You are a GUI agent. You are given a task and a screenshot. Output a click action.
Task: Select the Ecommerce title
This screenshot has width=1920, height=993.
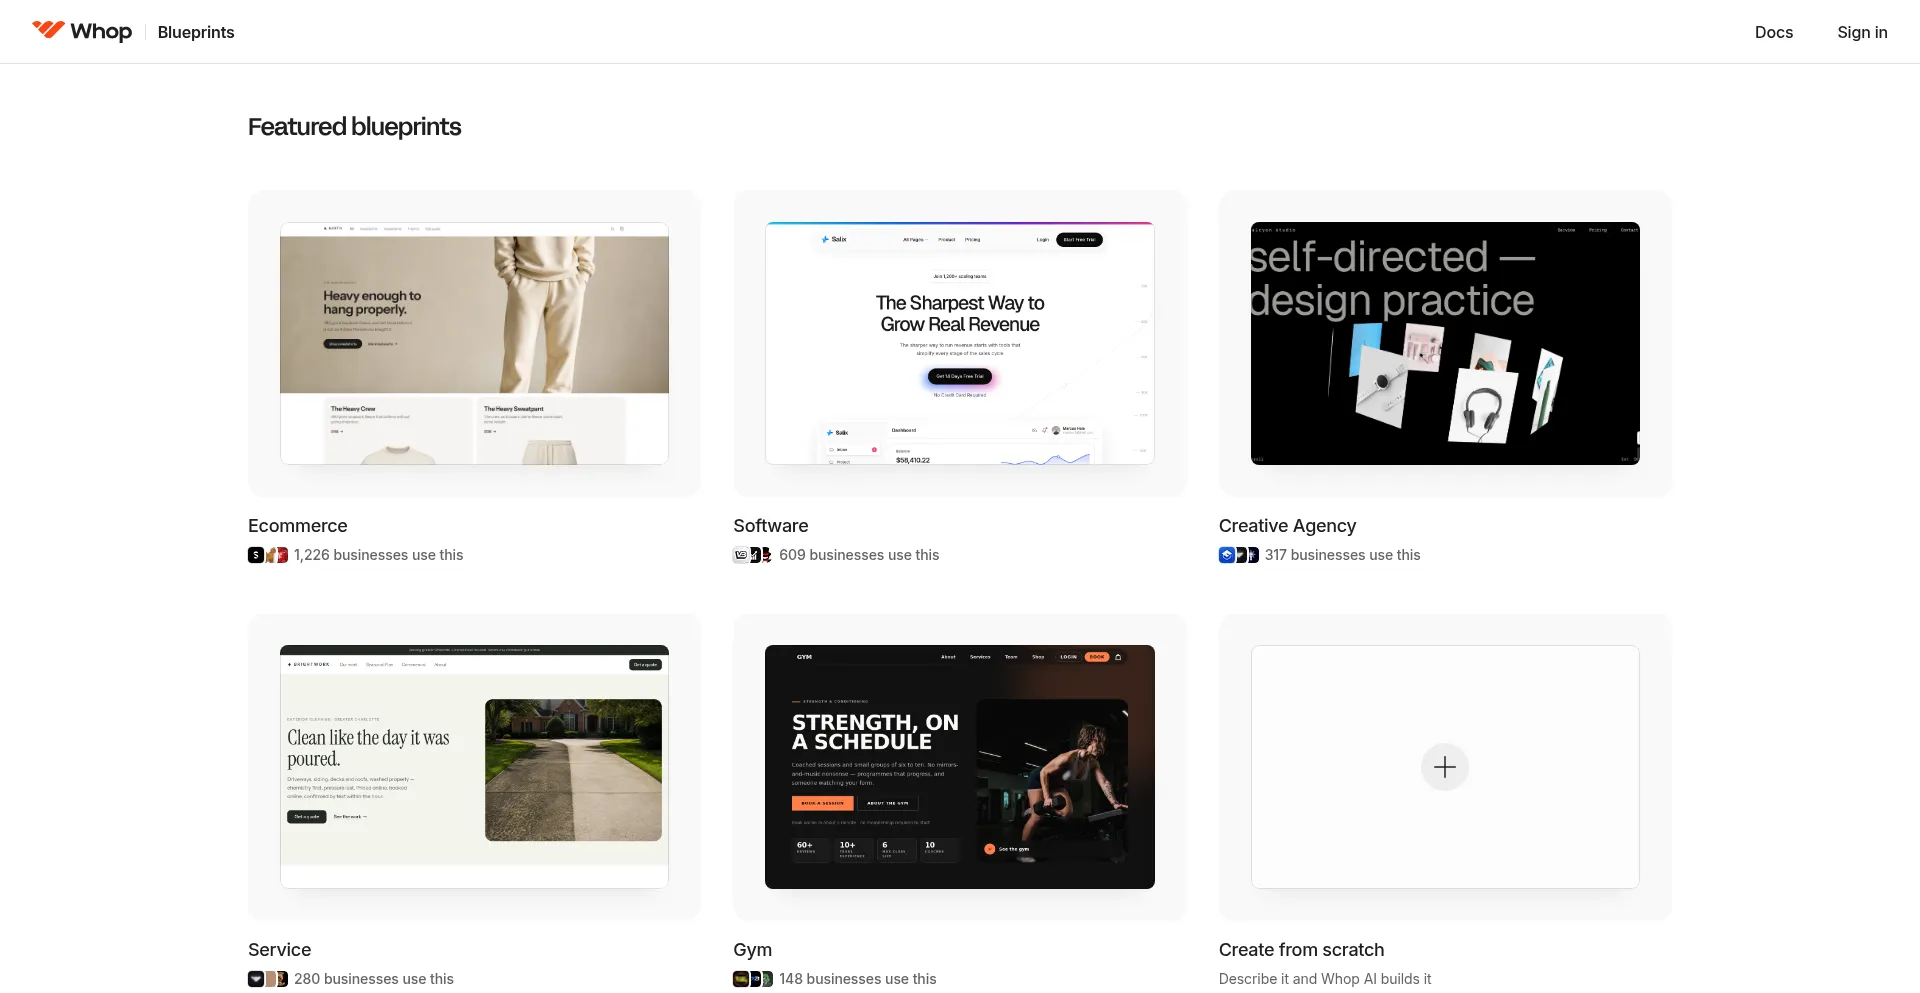pyautogui.click(x=298, y=526)
